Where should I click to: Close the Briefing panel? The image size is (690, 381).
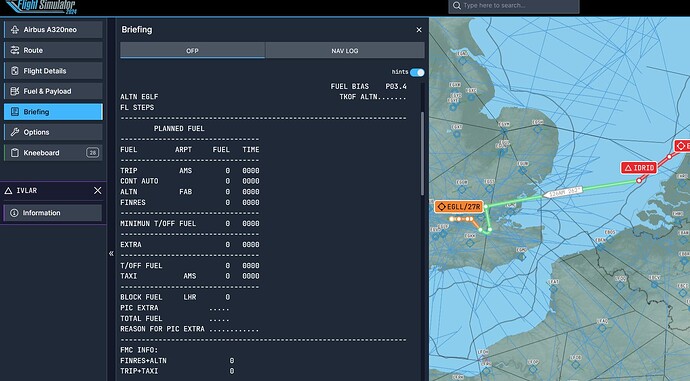(419, 30)
